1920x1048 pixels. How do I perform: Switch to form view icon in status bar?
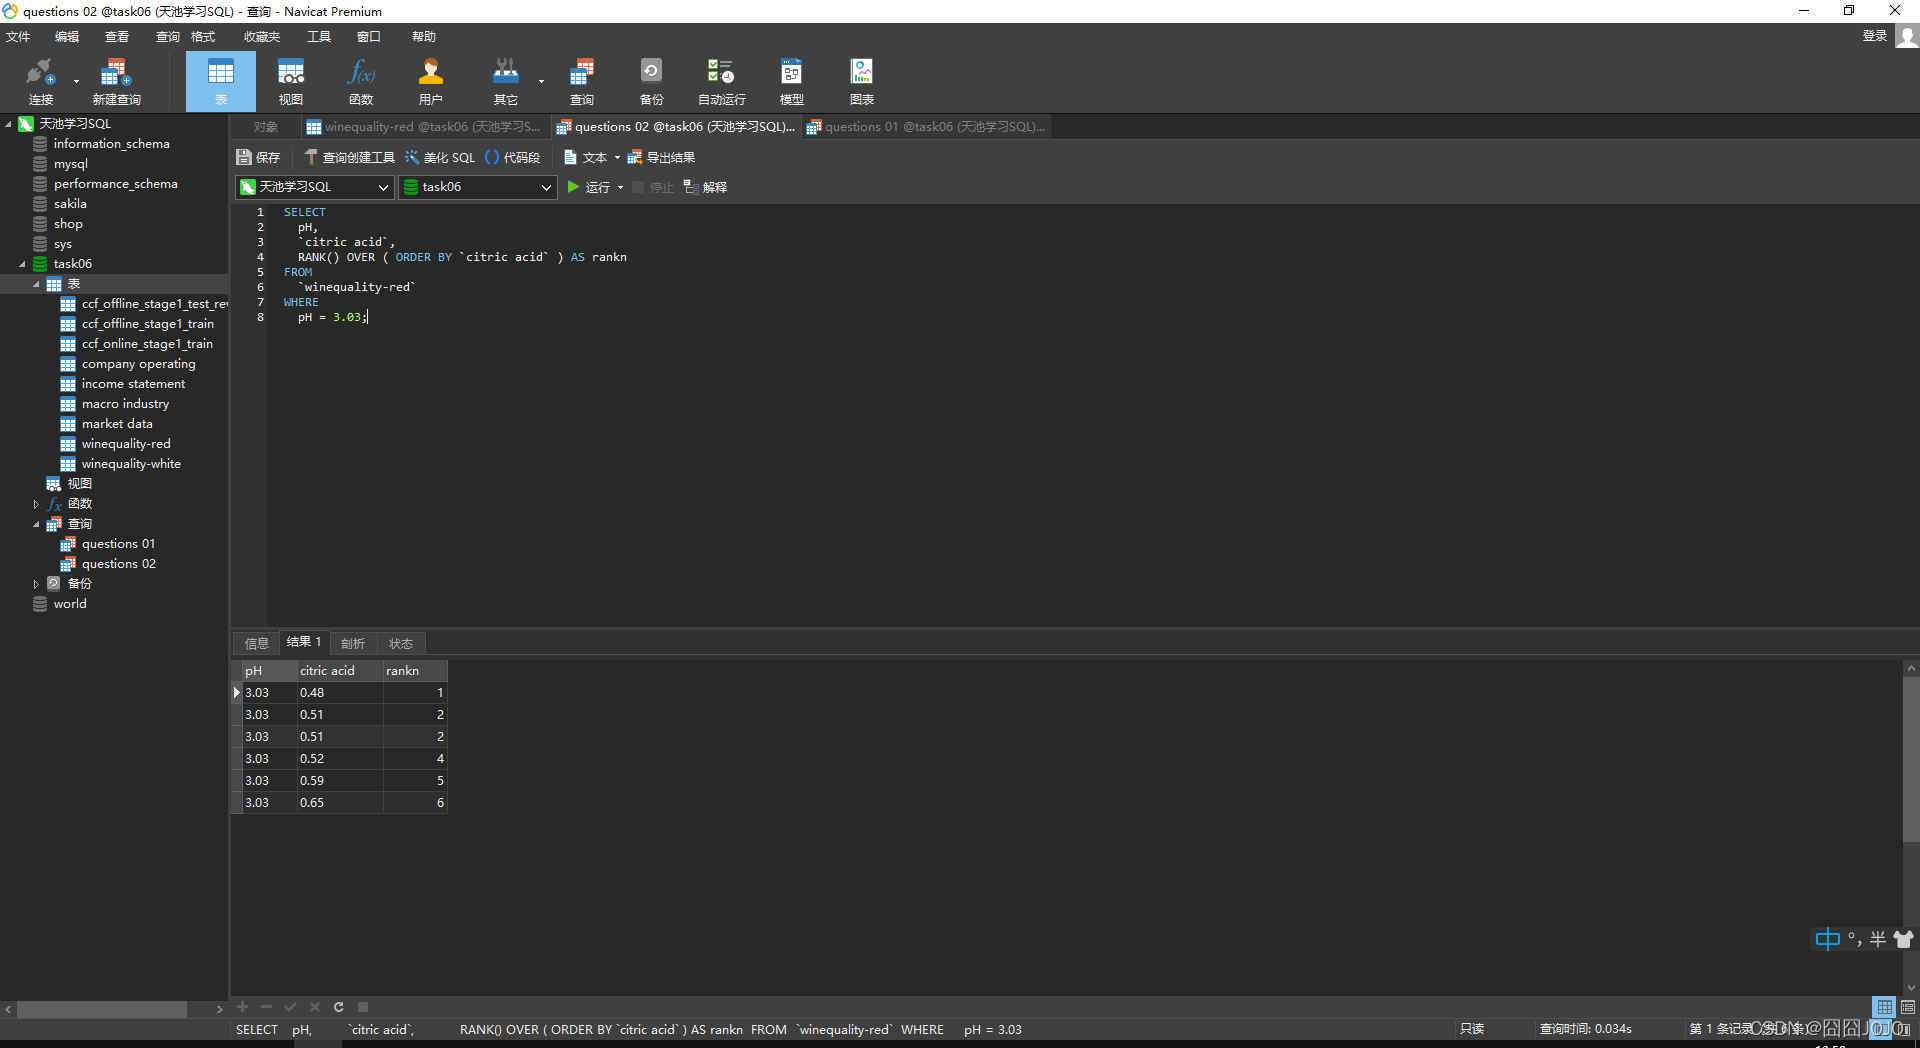pos(1908,1007)
